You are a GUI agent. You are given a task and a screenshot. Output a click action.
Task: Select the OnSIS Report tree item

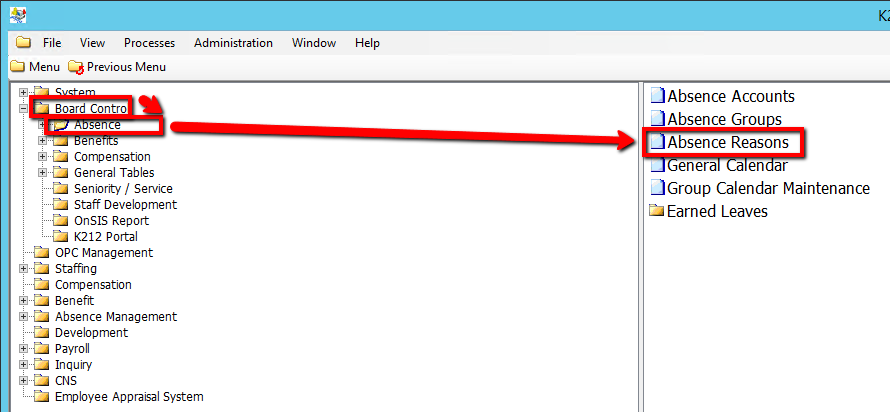coord(111,221)
